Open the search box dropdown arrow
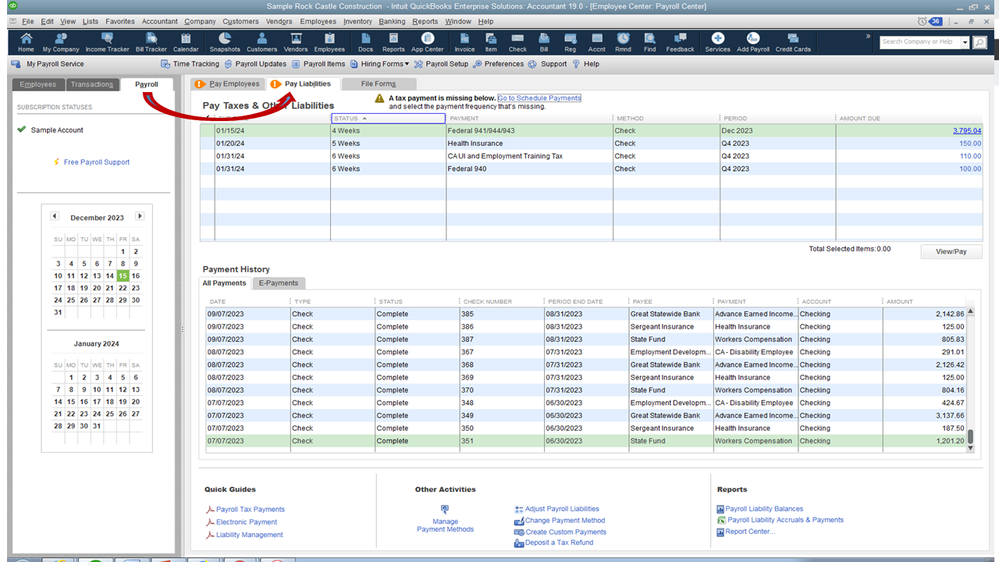This screenshot has height=562, width=999. coord(965,43)
